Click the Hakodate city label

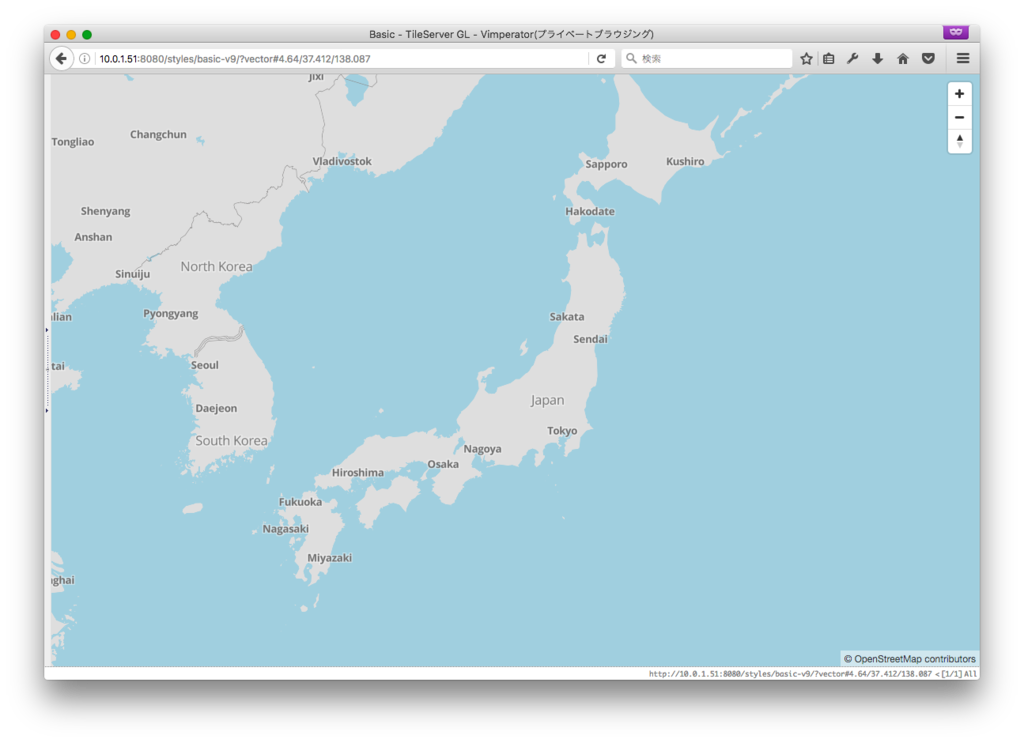(590, 212)
